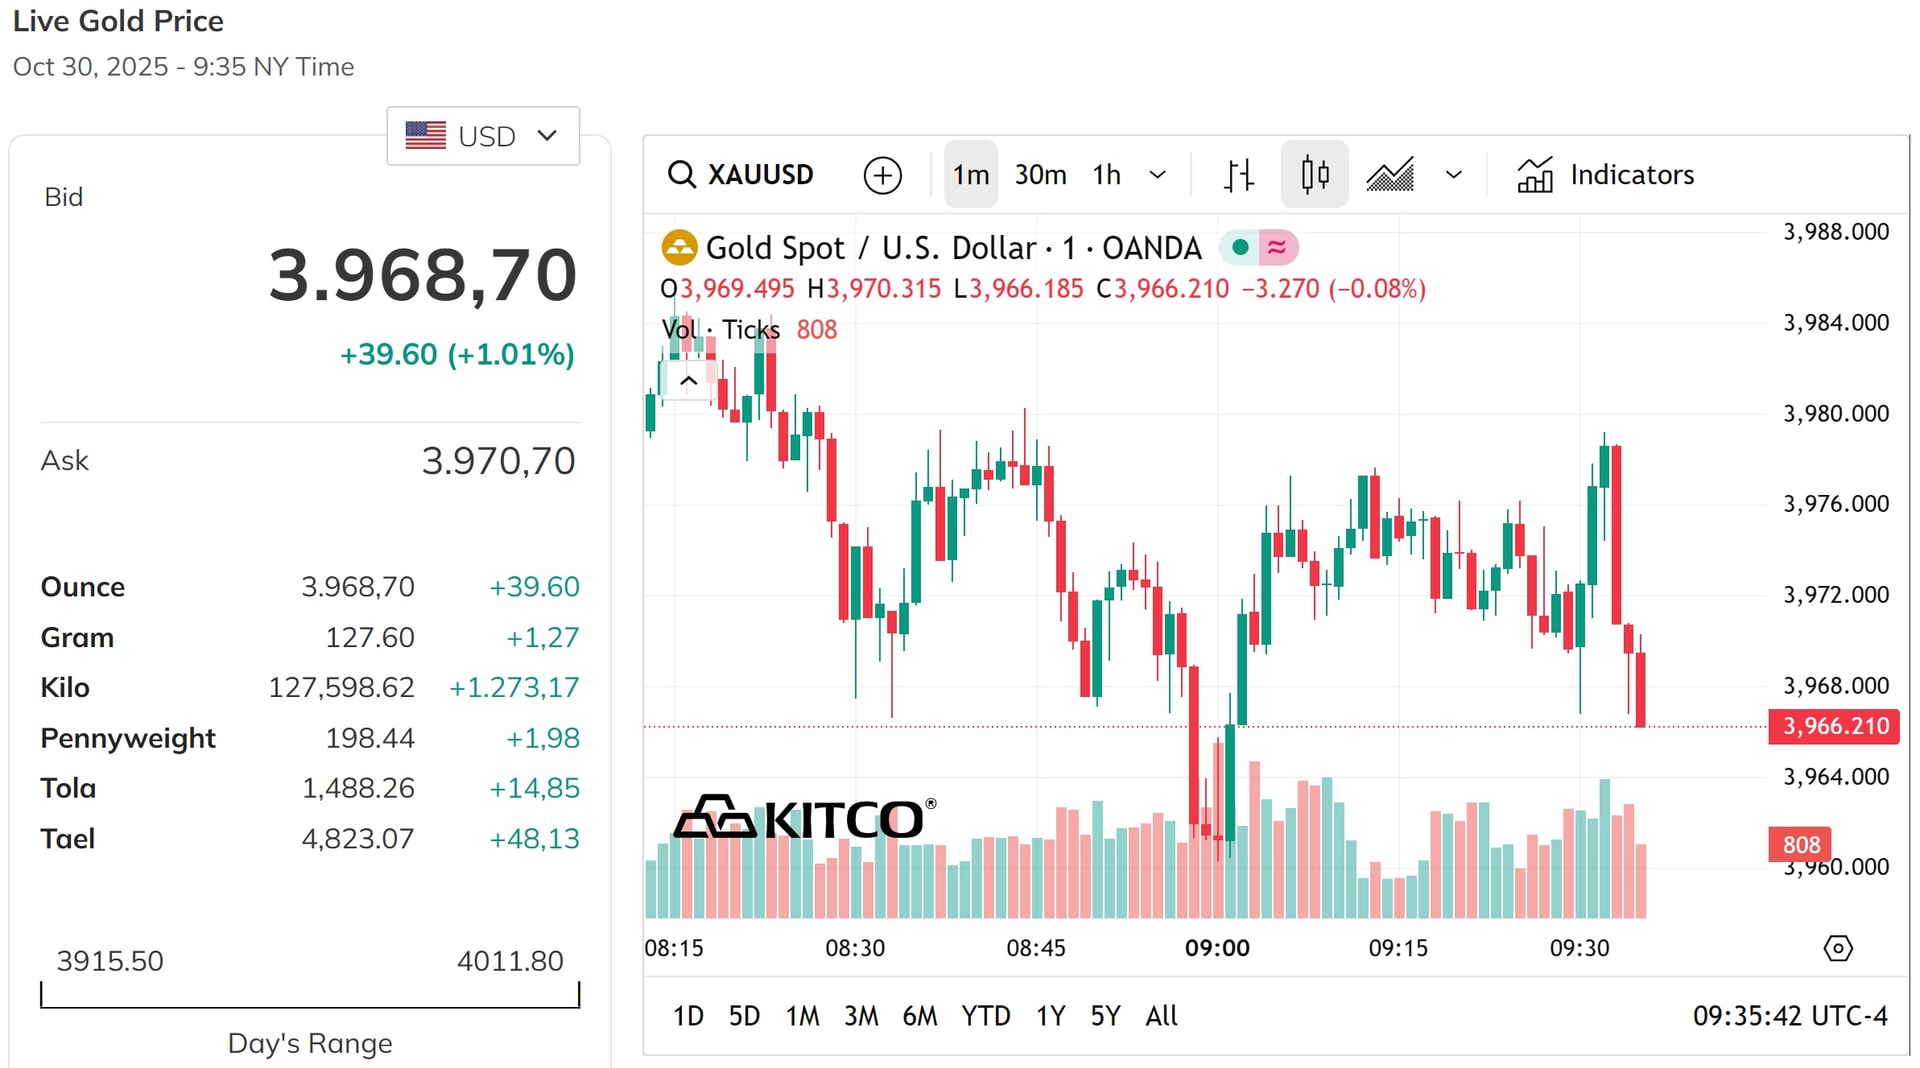
Task: Open Indicators panel
Action: [1605, 175]
